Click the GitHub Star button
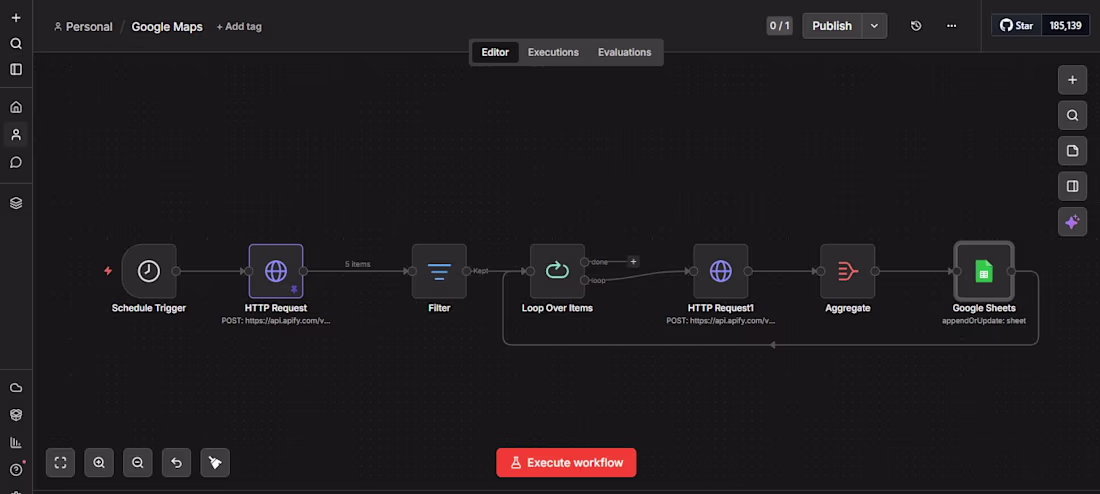The image size is (1100, 494). [x=1017, y=25]
